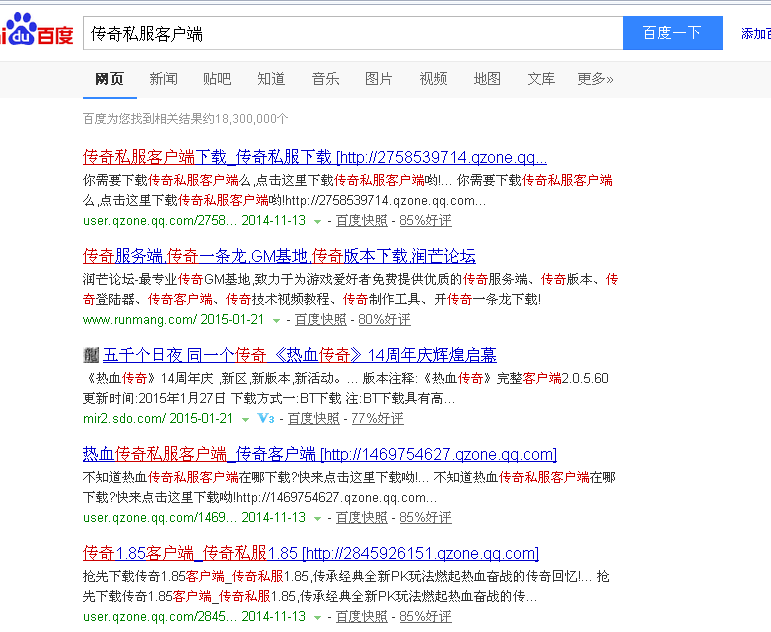The height and width of the screenshot is (632, 771).
Task: Focus the search box containing 传奇私服客户端
Action: click(353, 33)
